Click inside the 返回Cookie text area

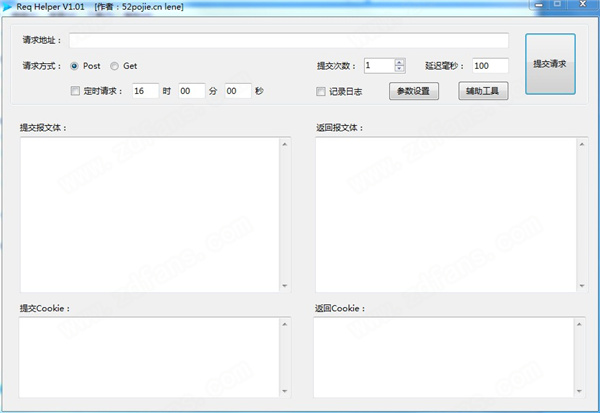(444, 357)
